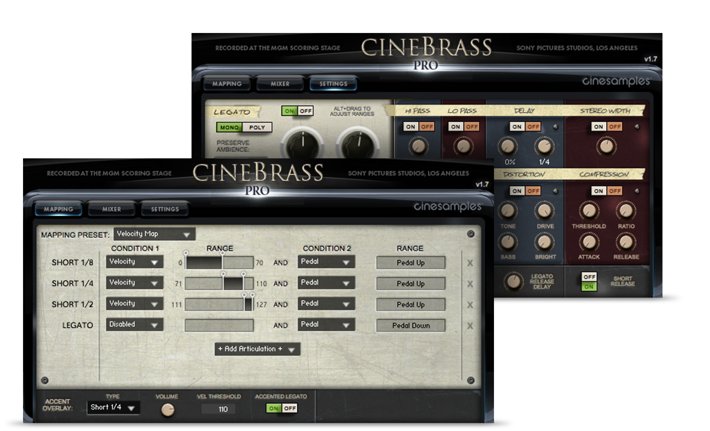
Task: Click the Distortion Bright knob
Action: pos(544,242)
